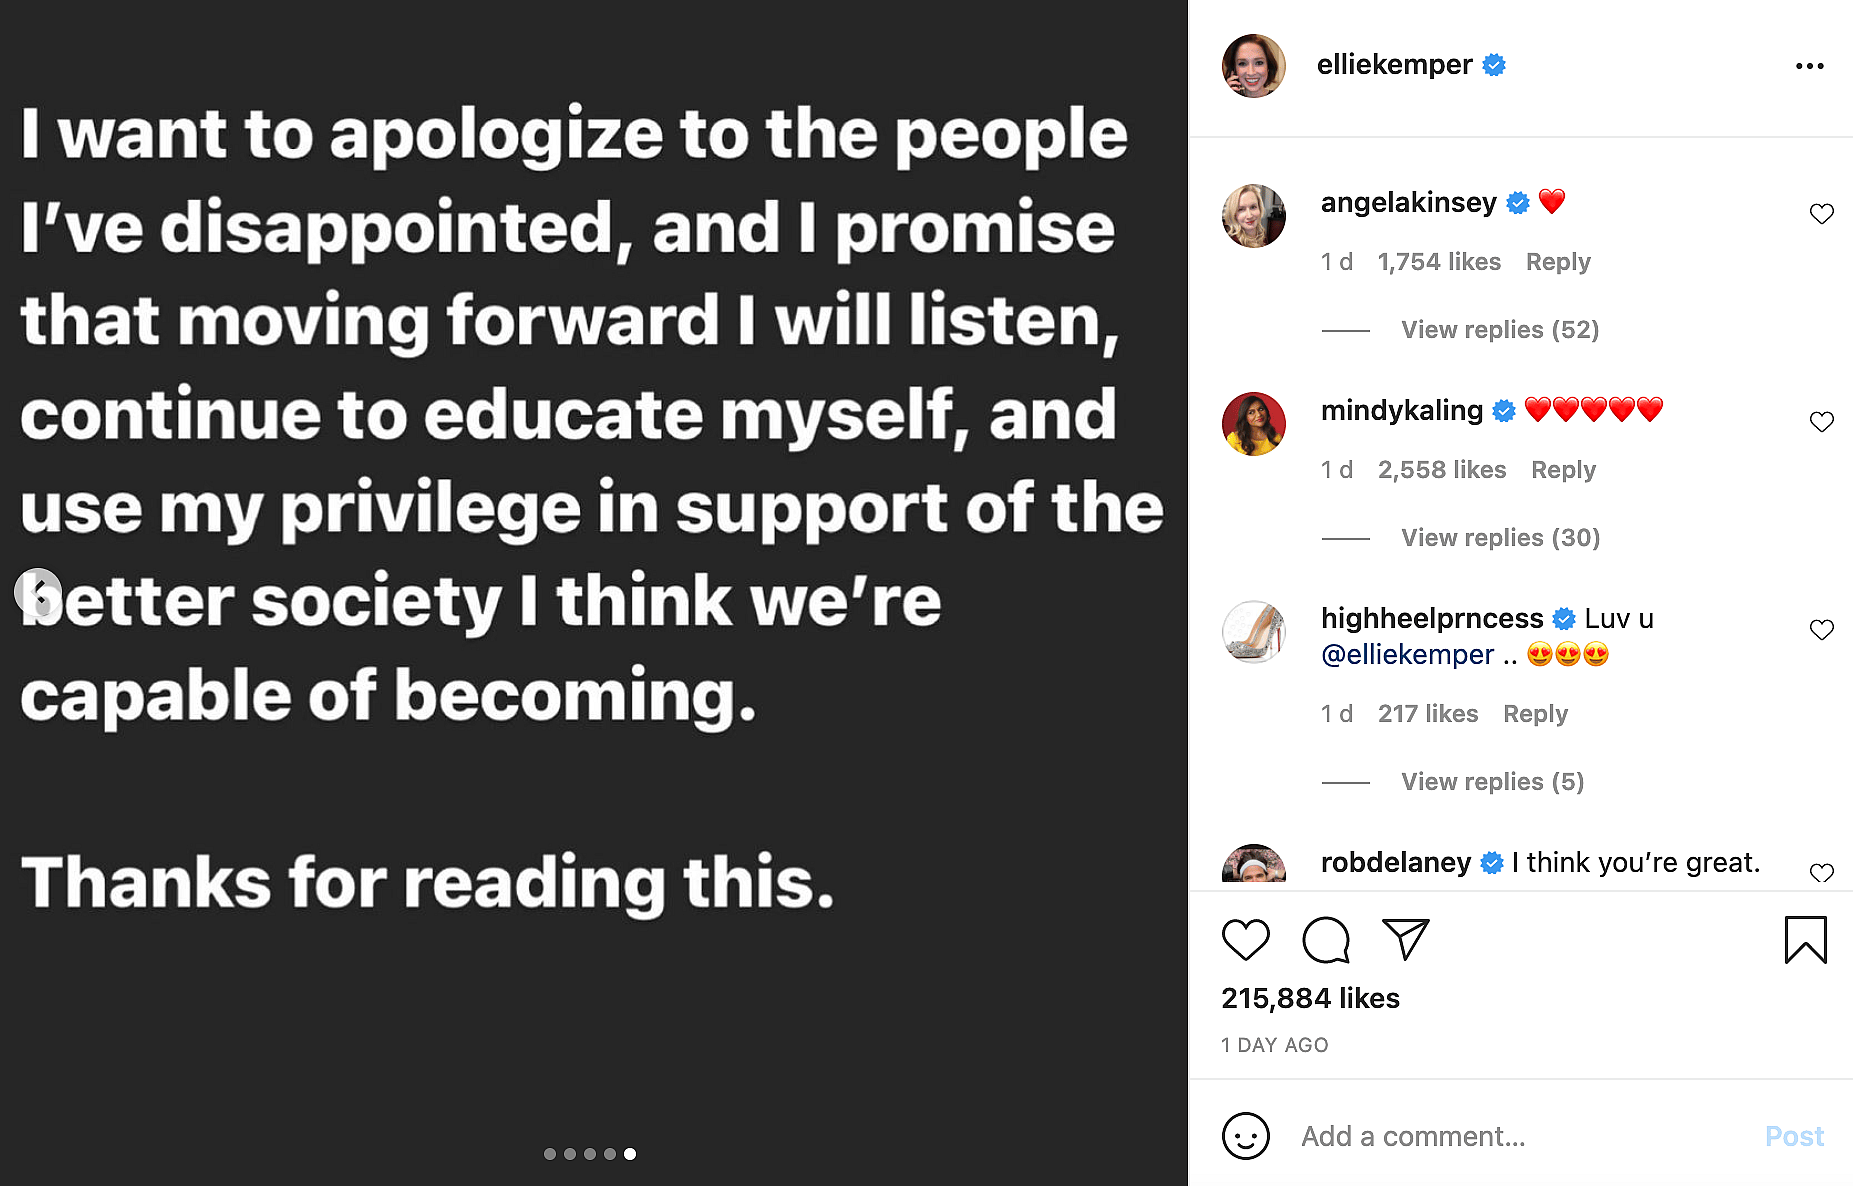The width and height of the screenshot is (1853, 1186).
Task: Like angelakinsey's comment
Action: 1821,214
